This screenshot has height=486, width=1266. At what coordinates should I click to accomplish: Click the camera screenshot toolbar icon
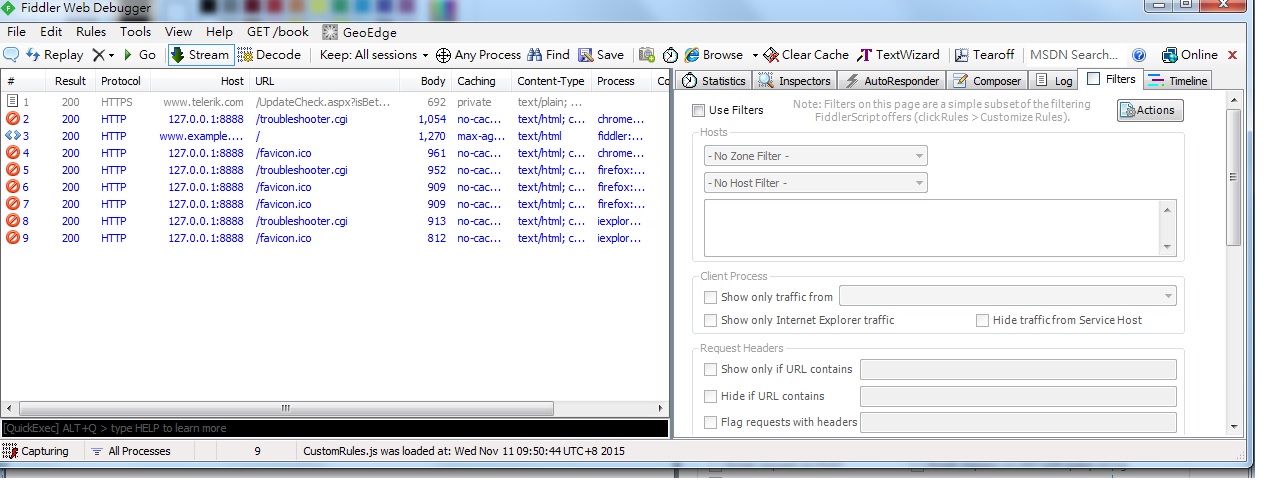647,55
